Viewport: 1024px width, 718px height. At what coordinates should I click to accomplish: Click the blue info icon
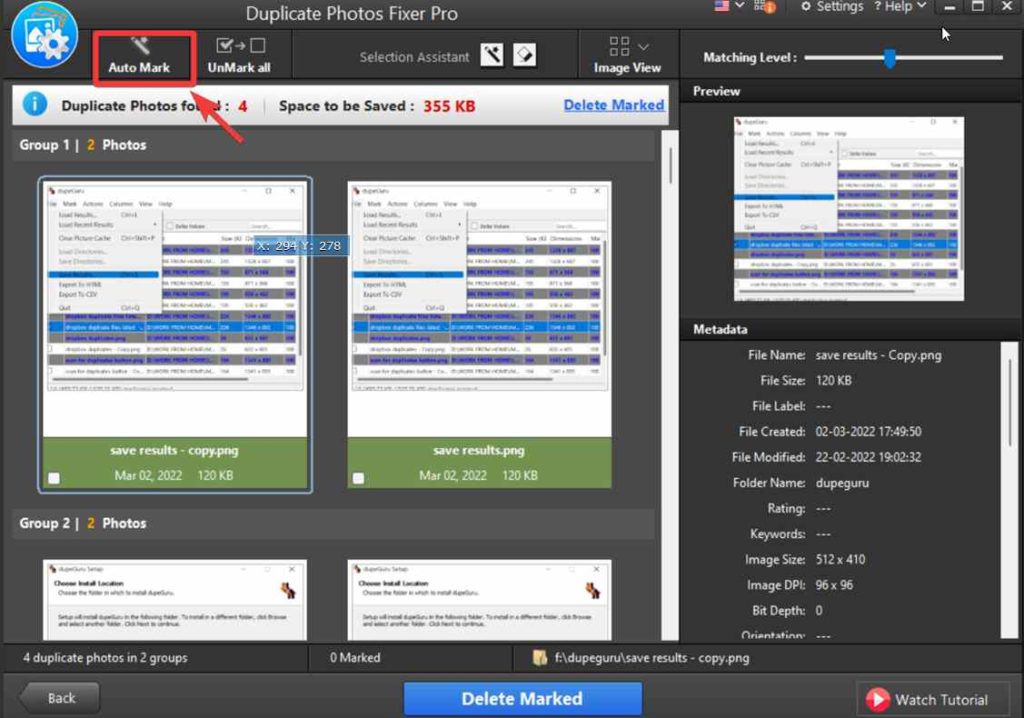(35, 105)
